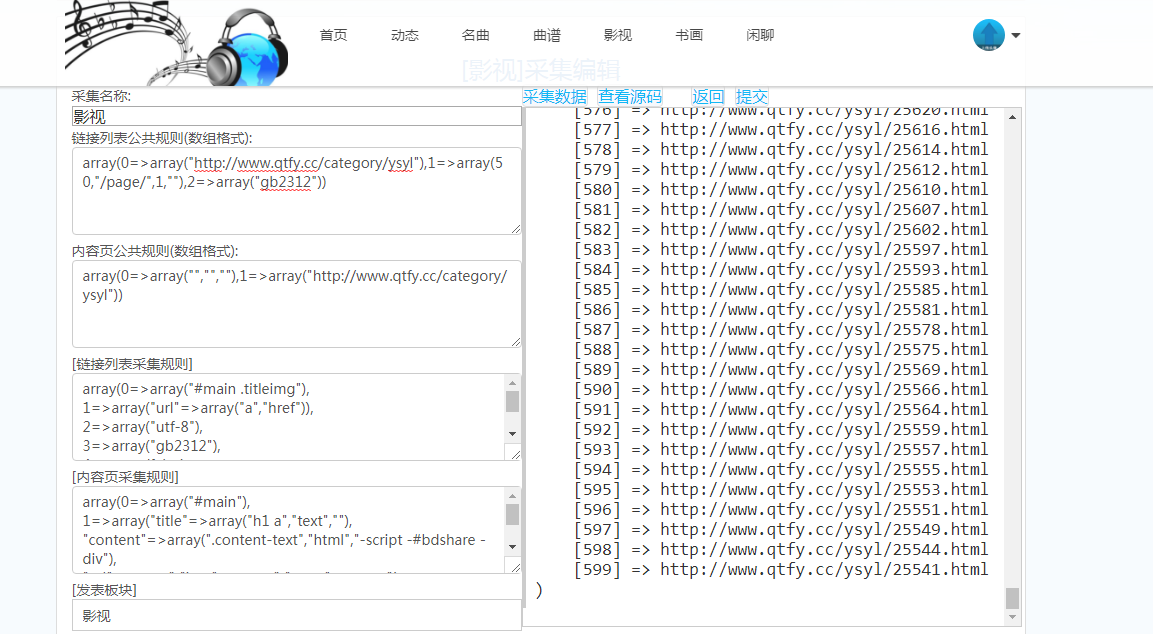
Task: Open the 闲聊 menu item
Action: pyautogui.click(x=760, y=35)
